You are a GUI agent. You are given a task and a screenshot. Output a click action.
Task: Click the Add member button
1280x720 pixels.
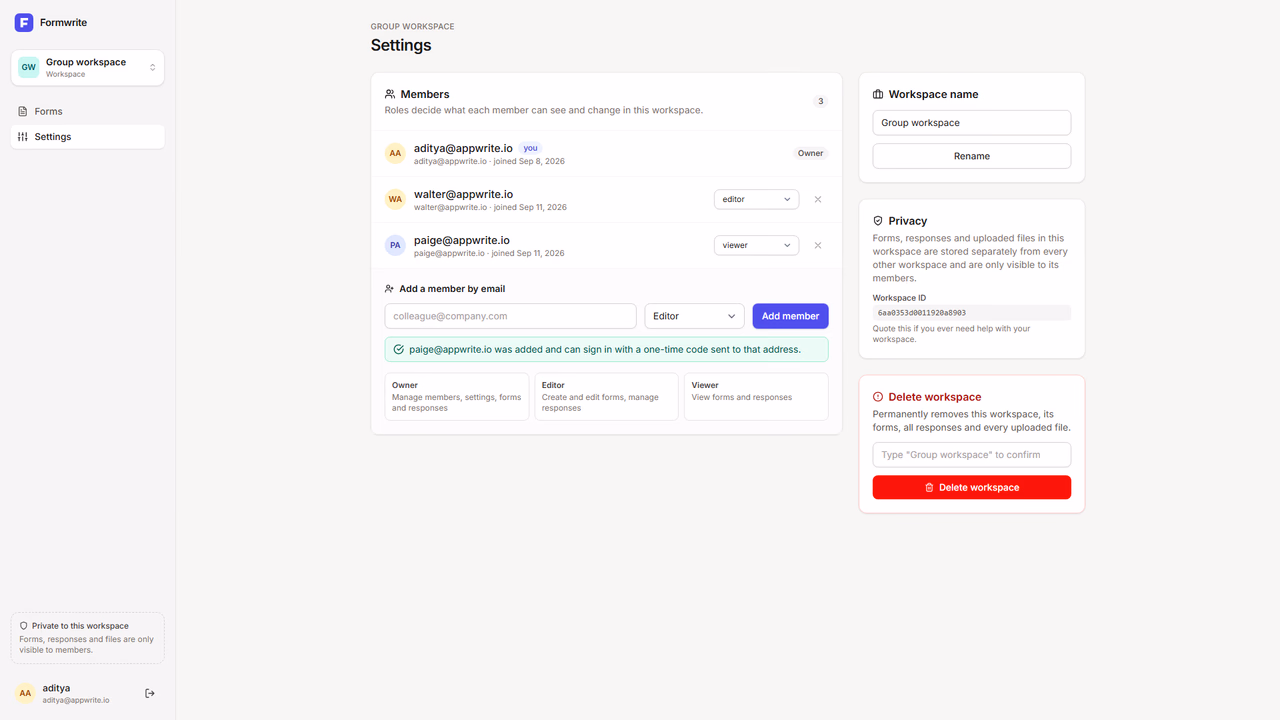[790, 316]
